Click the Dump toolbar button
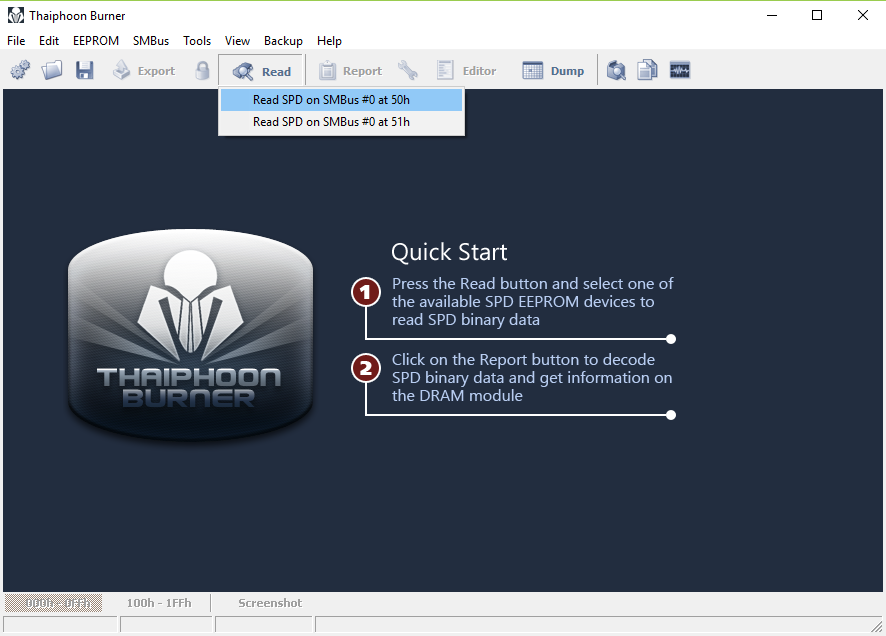Image resolution: width=886 pixels, height=636 pixels. click(x=553, y=71)
